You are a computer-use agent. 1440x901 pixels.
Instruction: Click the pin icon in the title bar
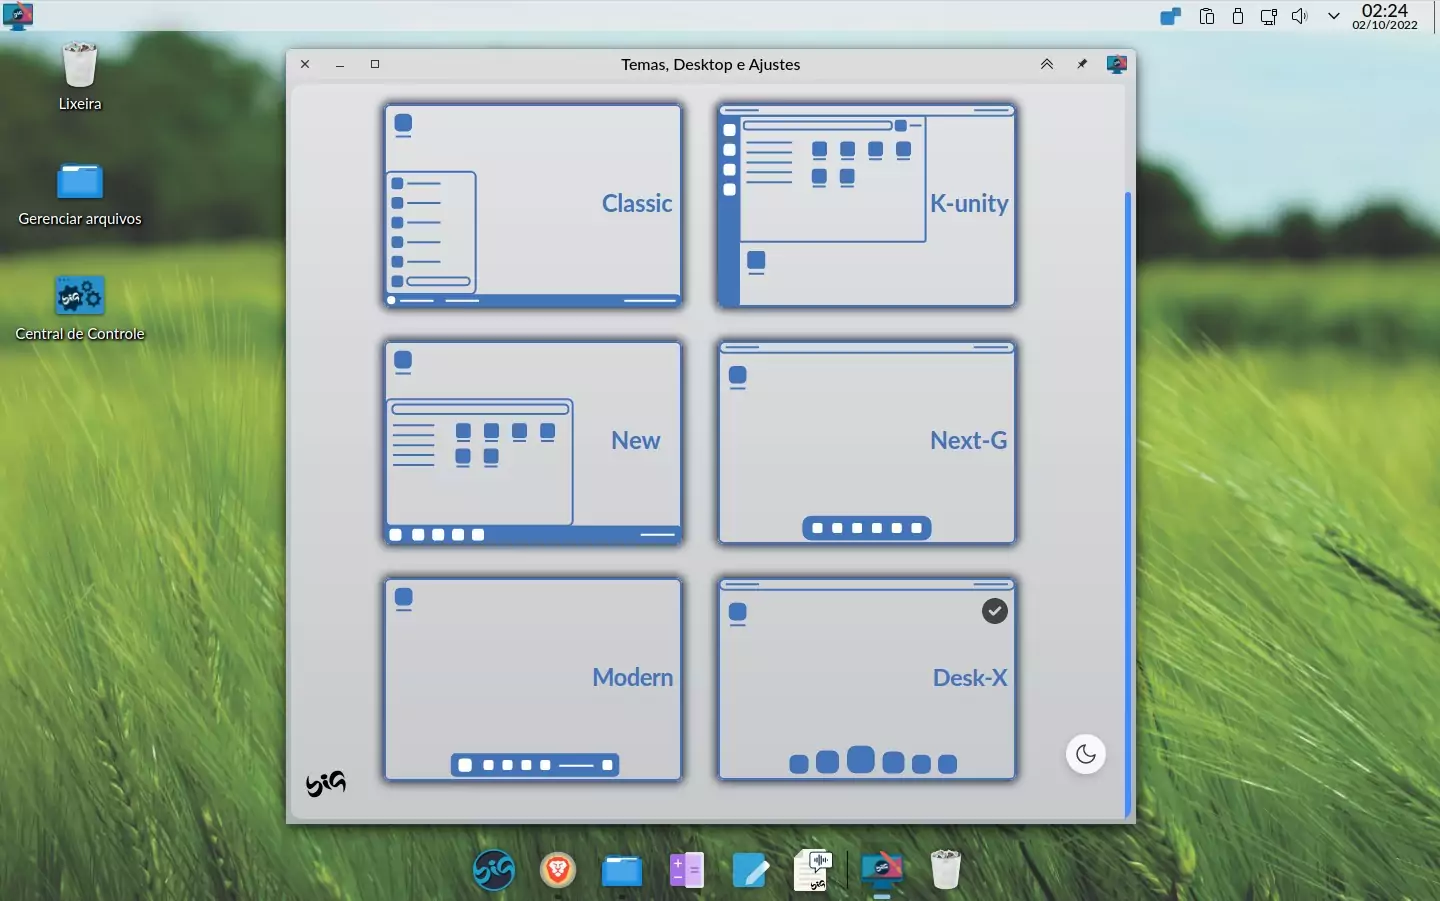pyautogui.click(x=1082, y=64)
